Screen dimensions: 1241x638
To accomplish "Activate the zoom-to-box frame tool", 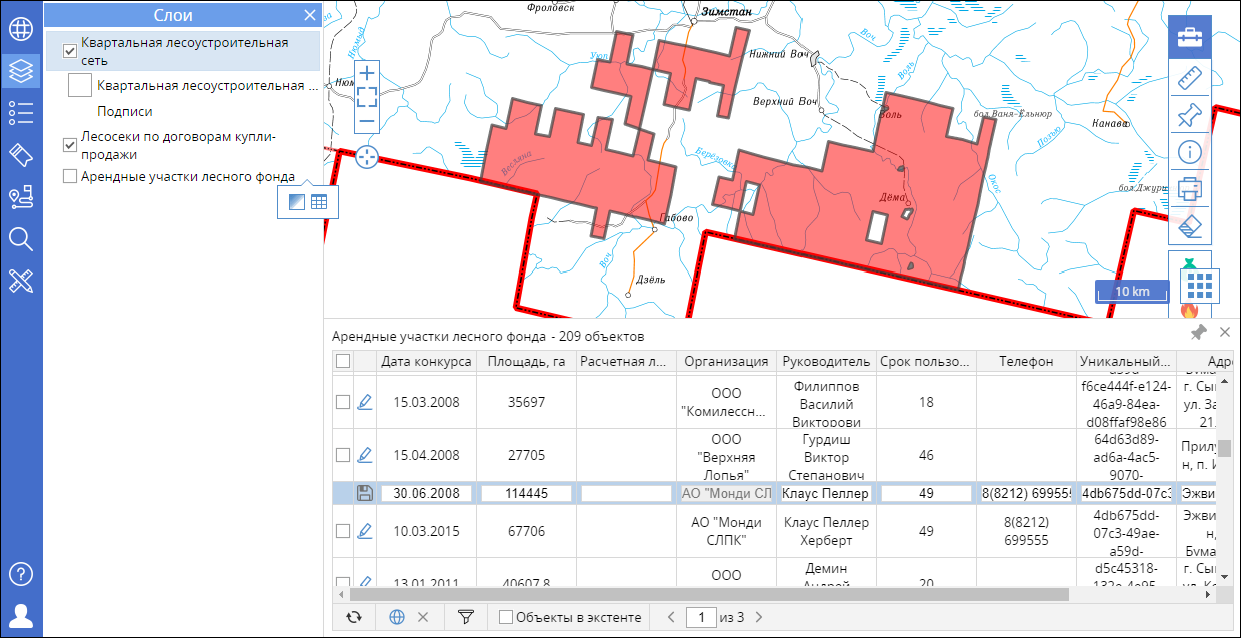I will click(x=367, y=97).
